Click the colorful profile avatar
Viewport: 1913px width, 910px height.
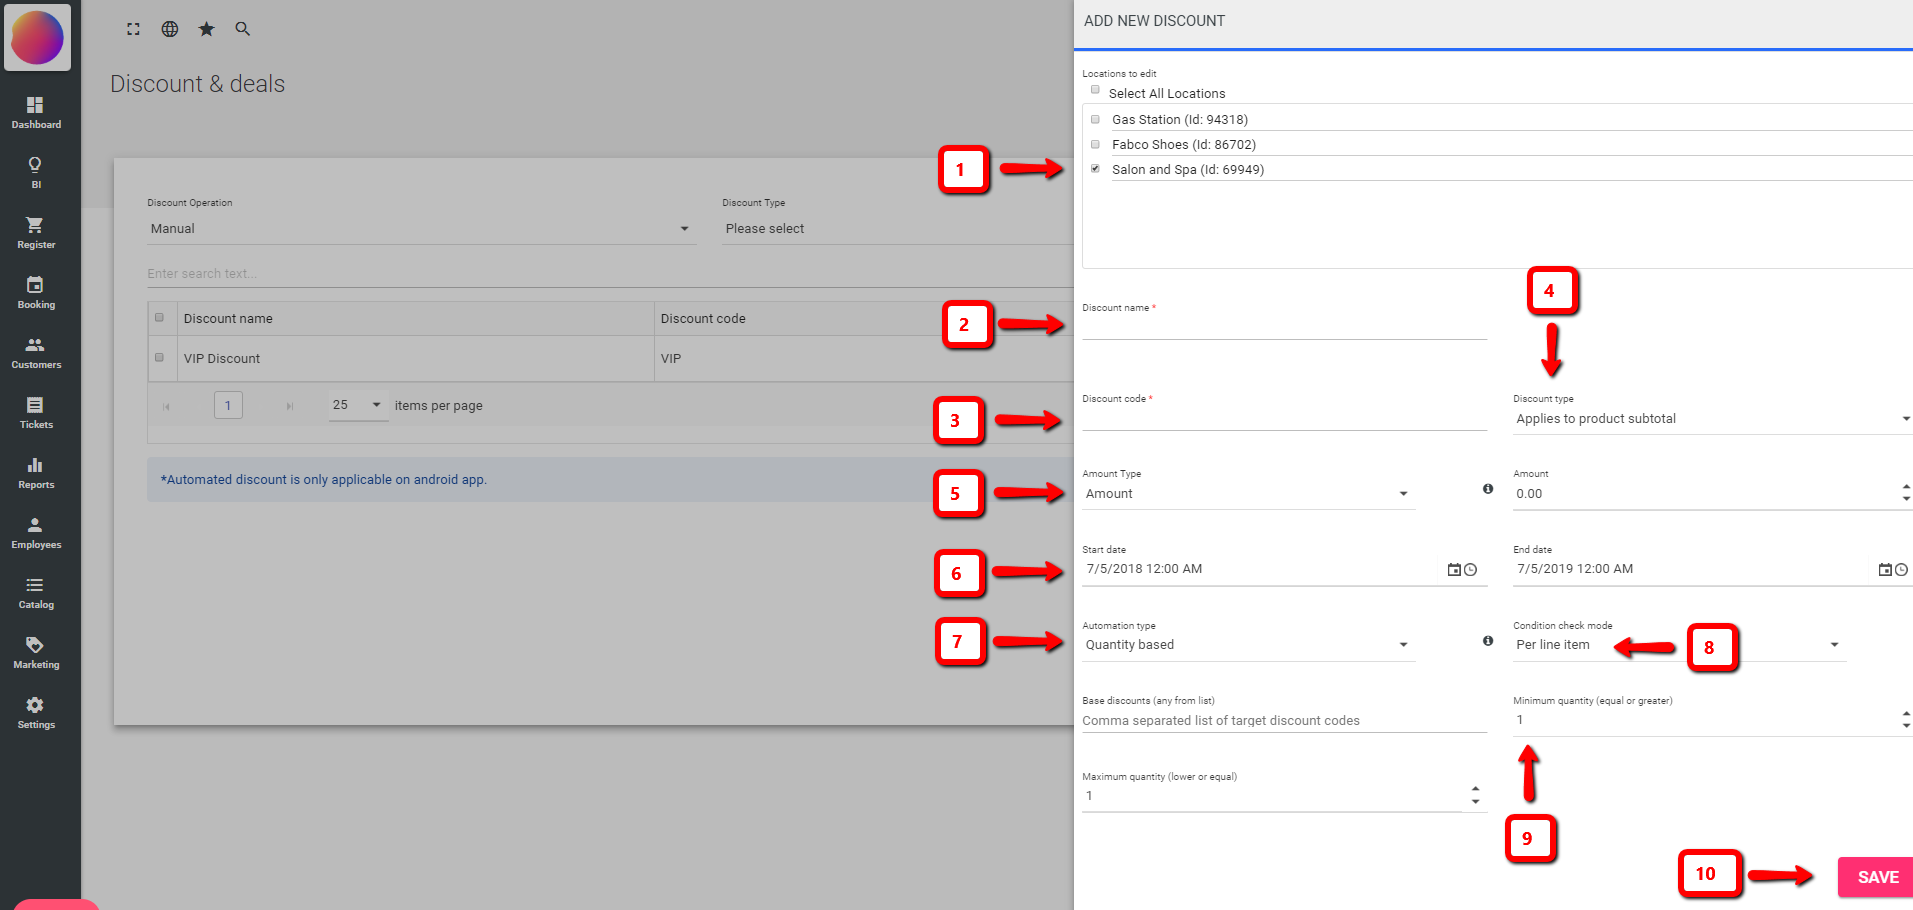[x=37, y=37]
